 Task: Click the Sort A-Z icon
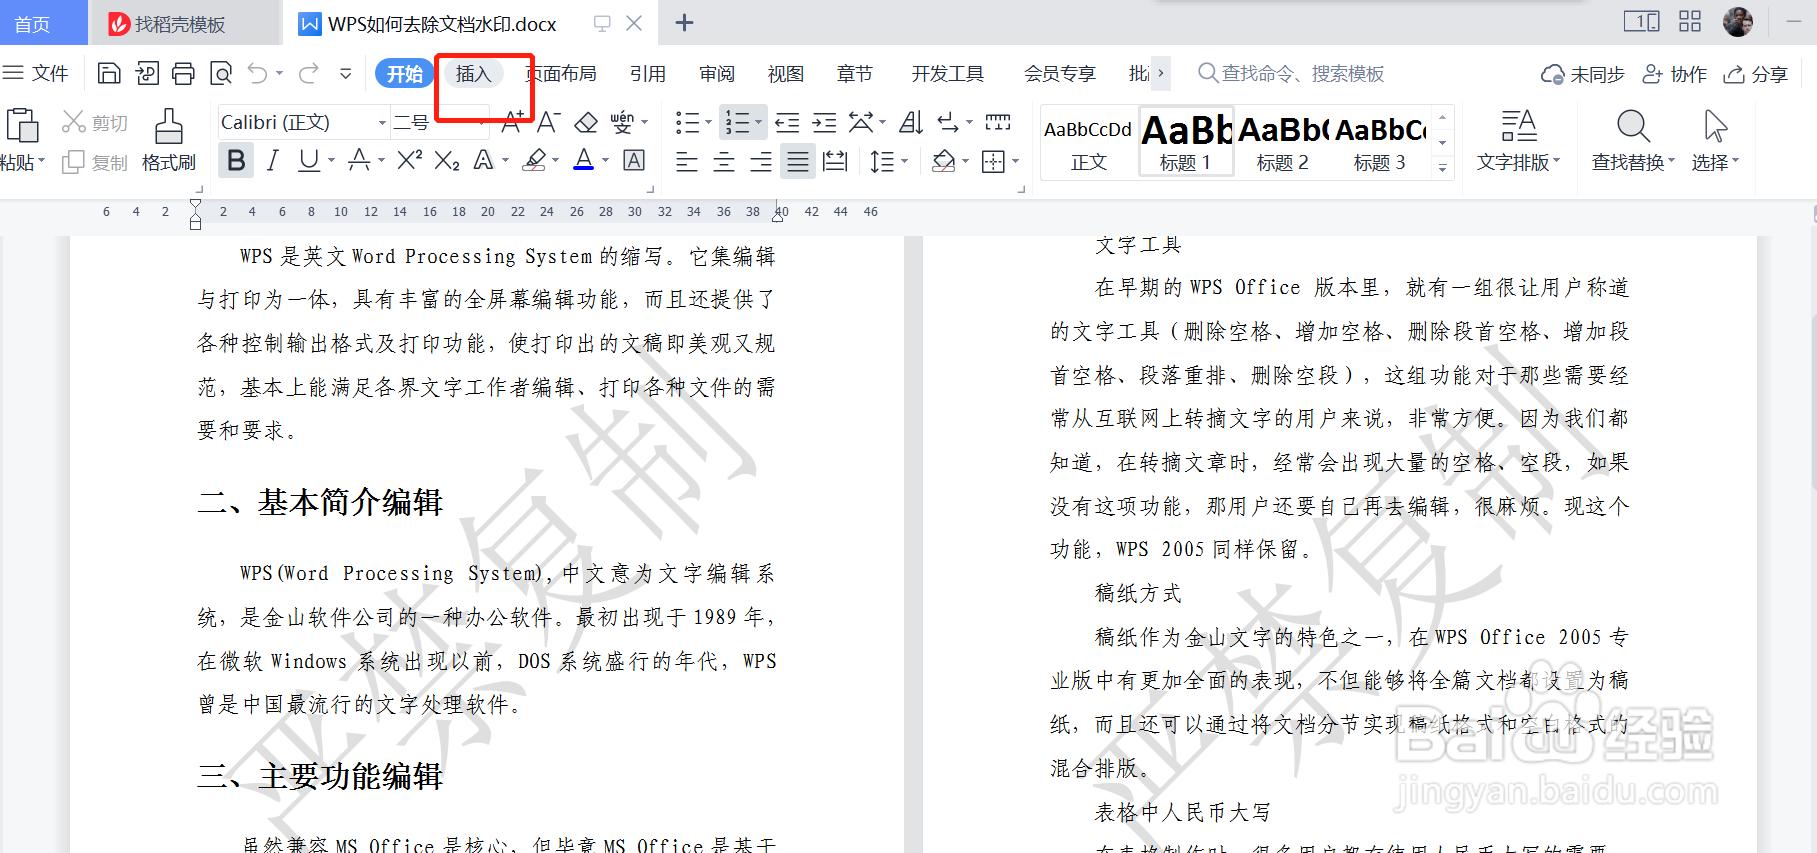pyautogui.click(x=911, y=122)
